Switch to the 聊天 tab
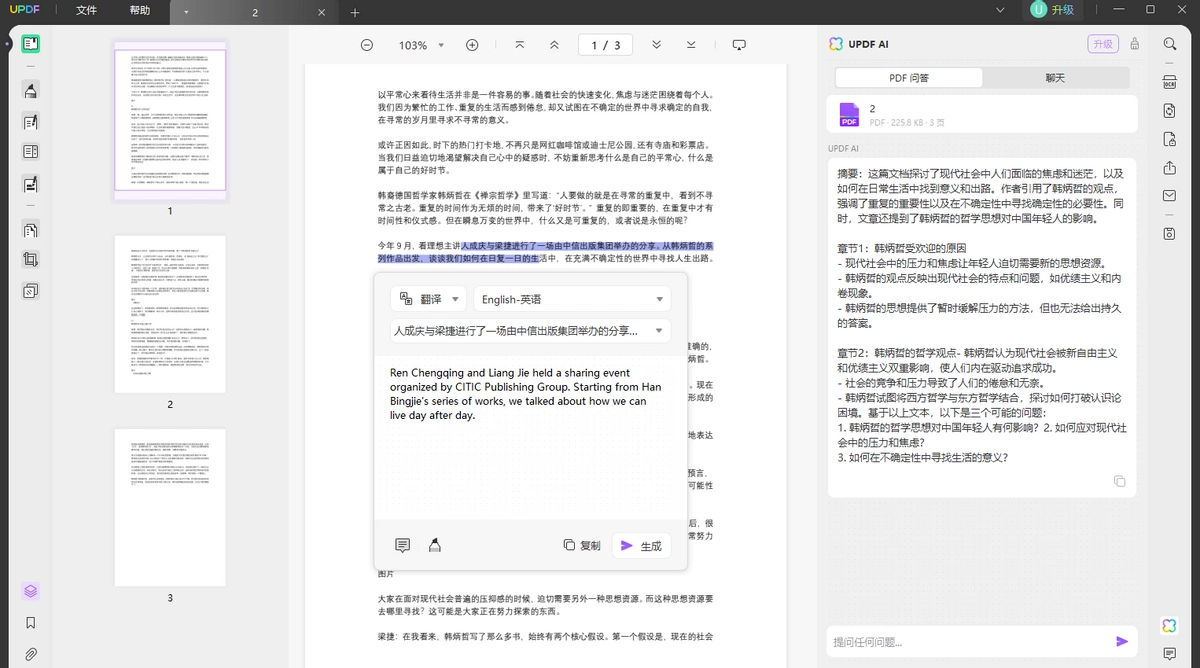 click(1055, 78)
